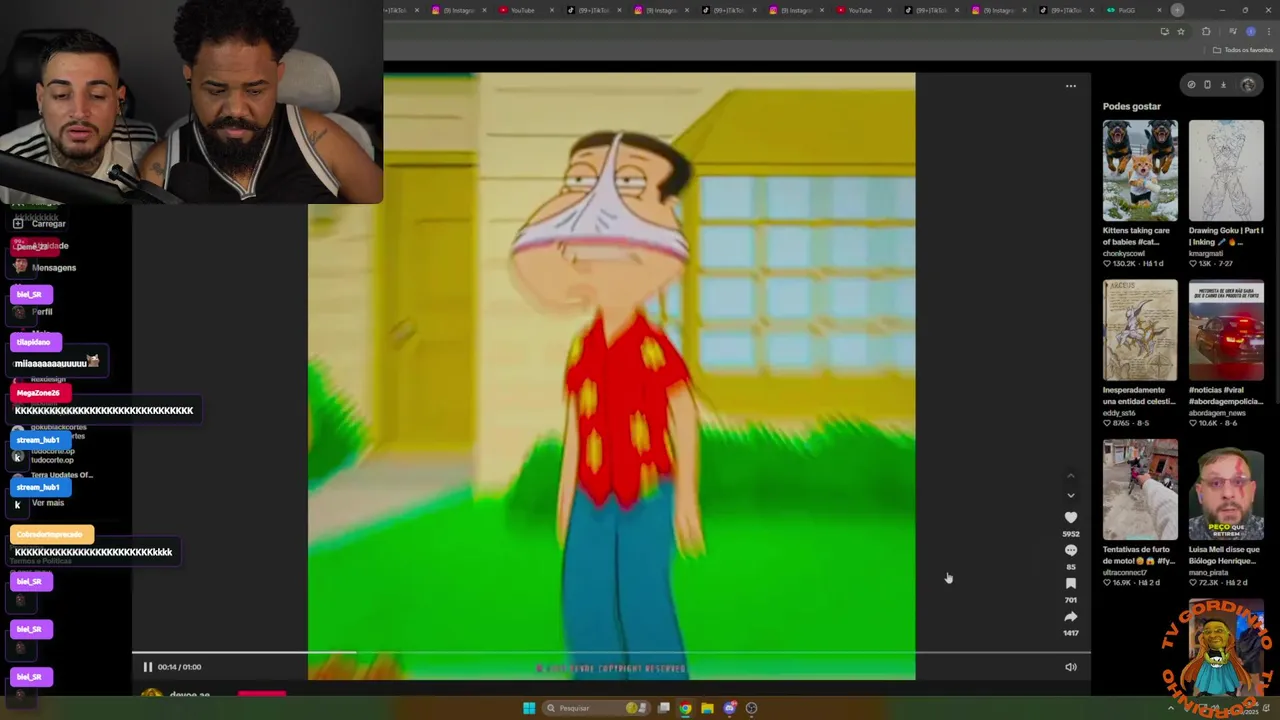This screenshot has height=720, width=1280.
Task: Open Chrome from the taskbar
Action: coord(685,708)
